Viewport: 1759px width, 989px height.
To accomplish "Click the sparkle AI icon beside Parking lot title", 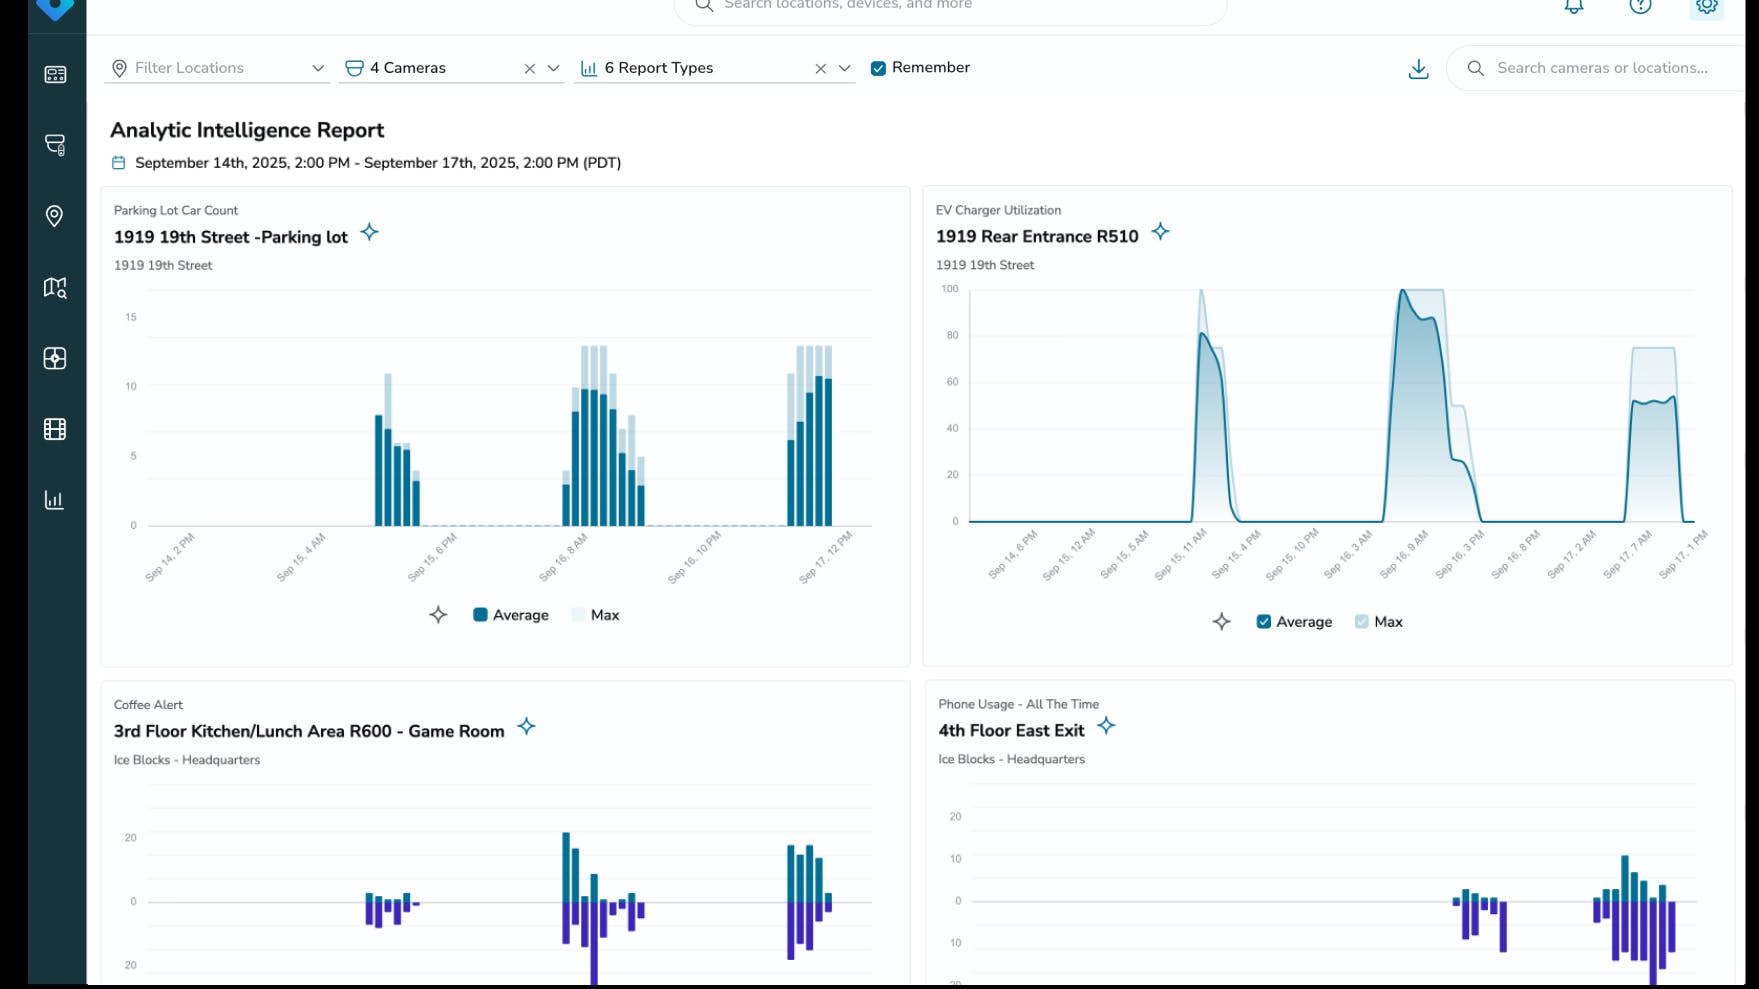I will (x=369, y=232).
